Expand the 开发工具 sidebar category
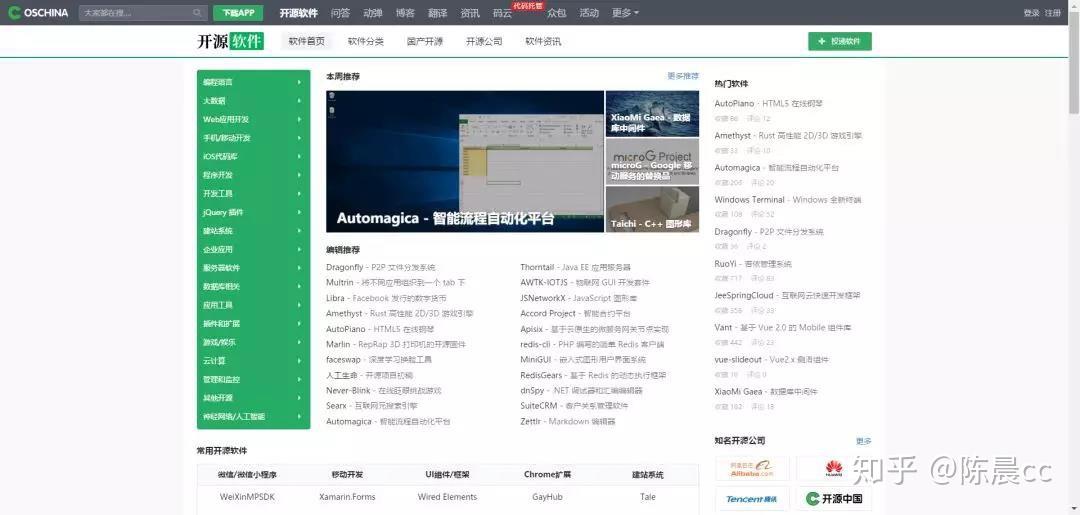The image size is (1080, 515). coord(253,193)
